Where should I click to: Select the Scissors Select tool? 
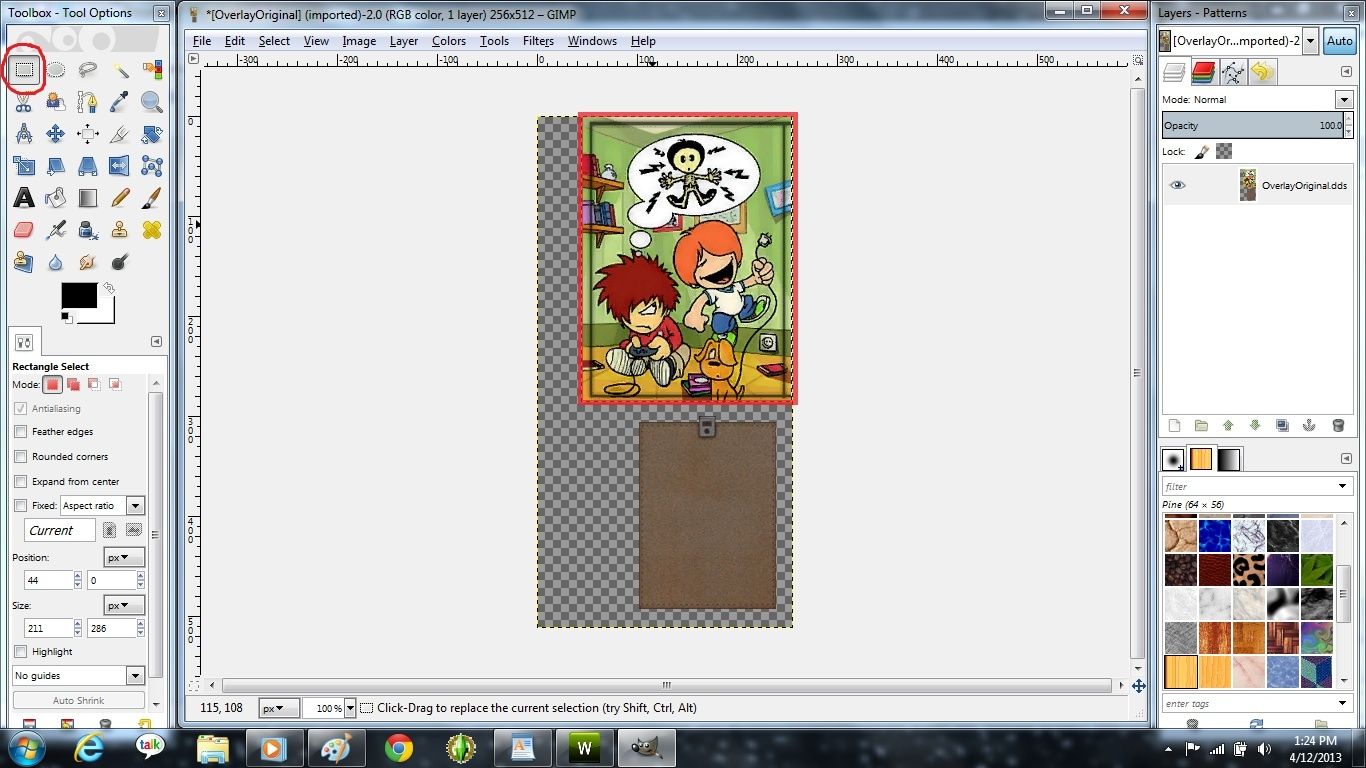tap(24, 102)
